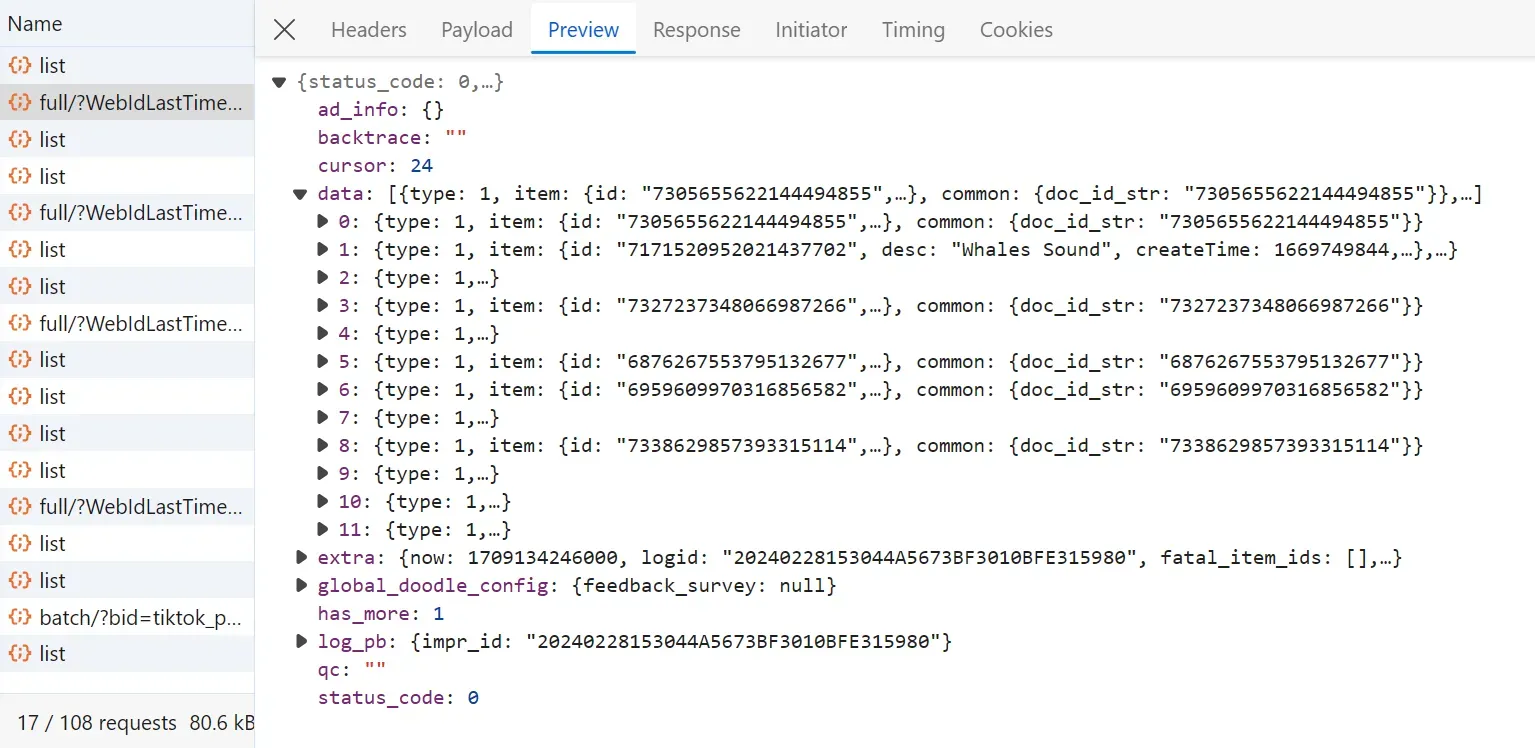The image size is (1535, 748).
Task: Expand the extra object
Action: (302, 557)
